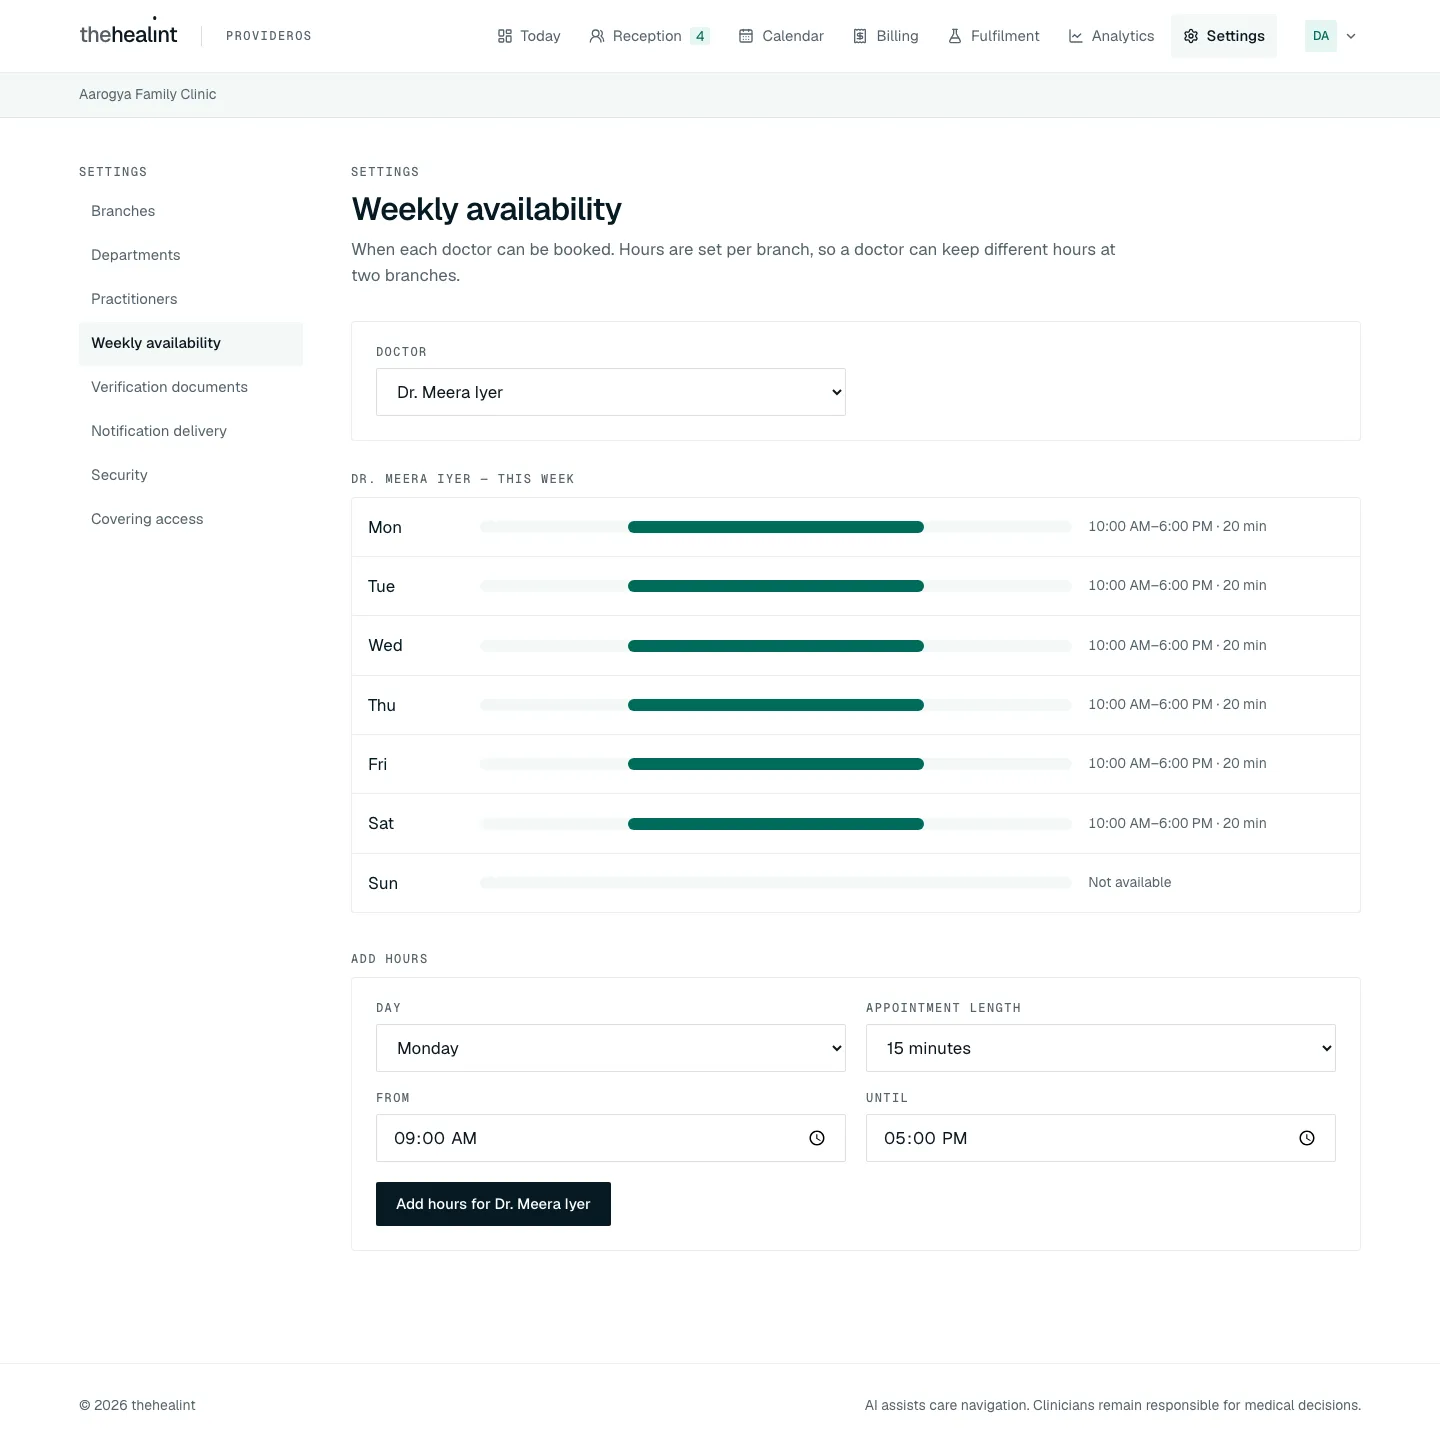Viewport: 1440px width, 1448px height.
Task: Open Covering access settings
Action: click(191, 519)
